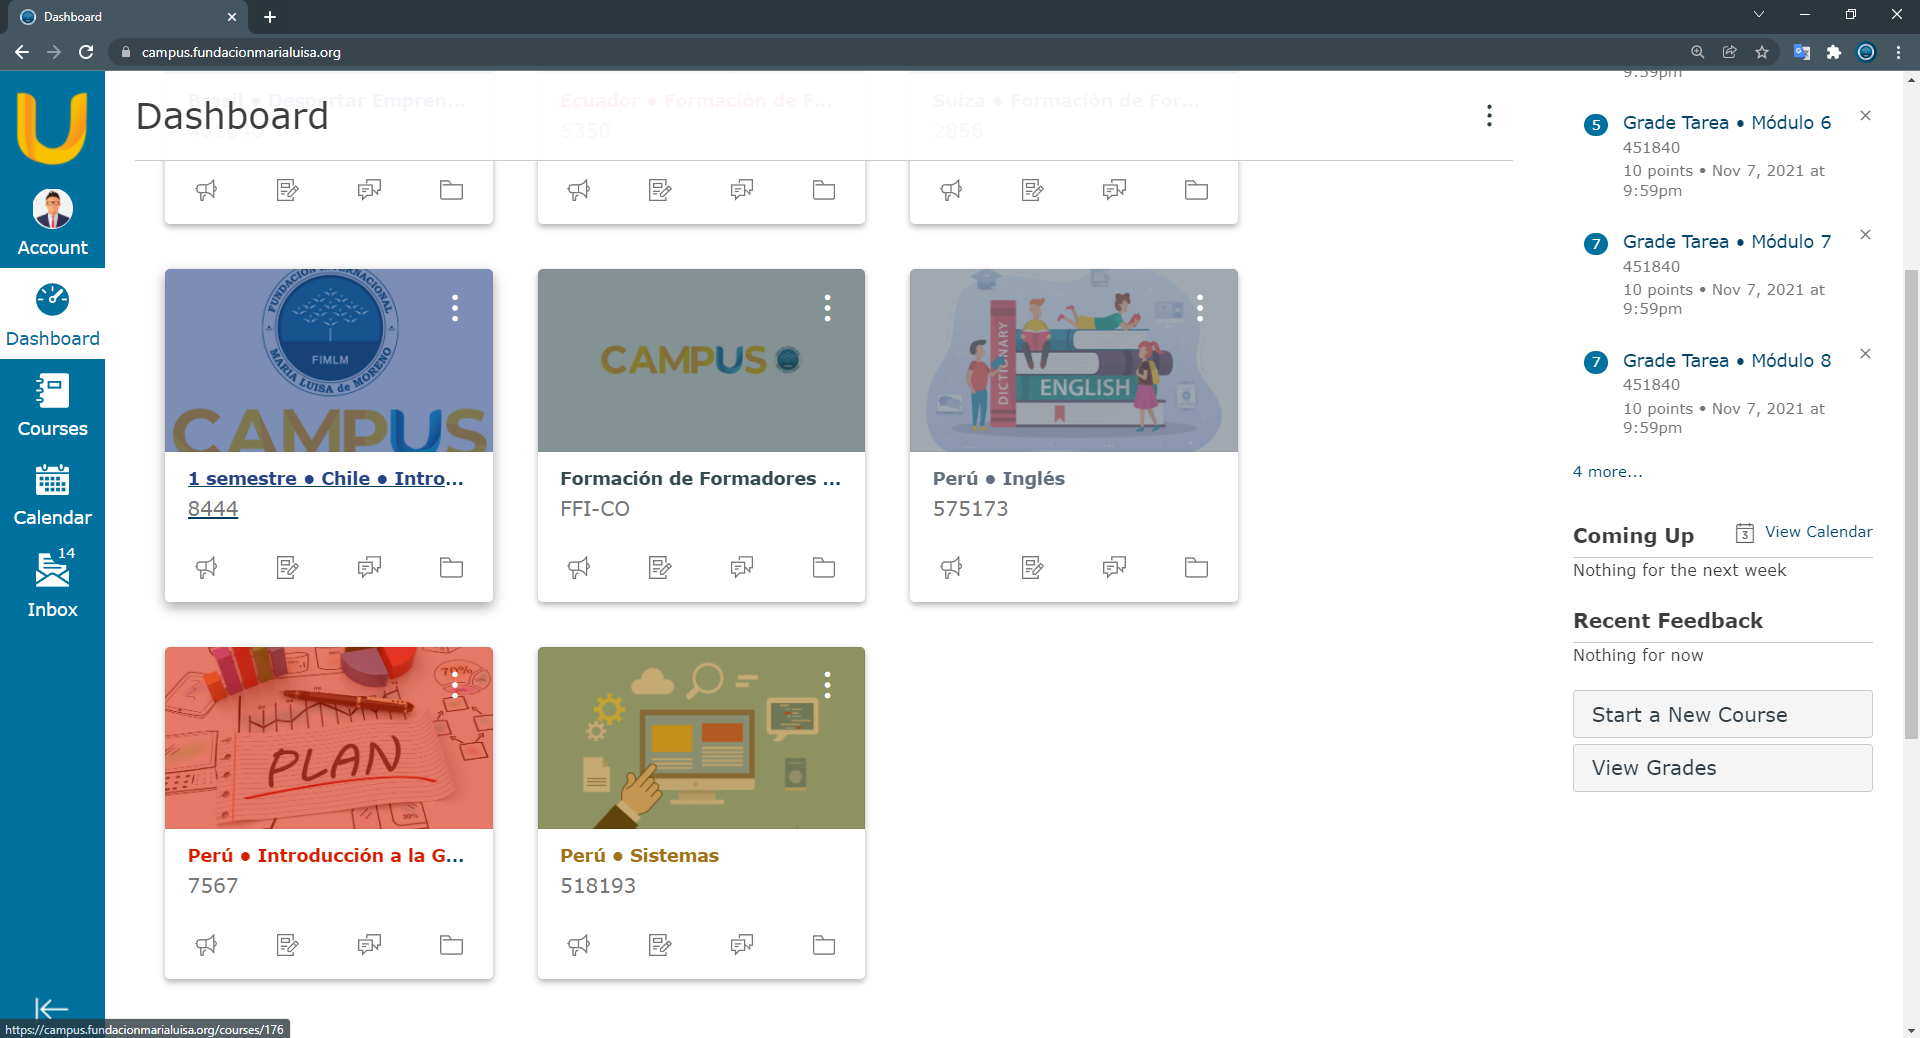Open files folder icon on Chile Intro card
This screenshot has height=1038, width=1920.
(x=451, y=568)
